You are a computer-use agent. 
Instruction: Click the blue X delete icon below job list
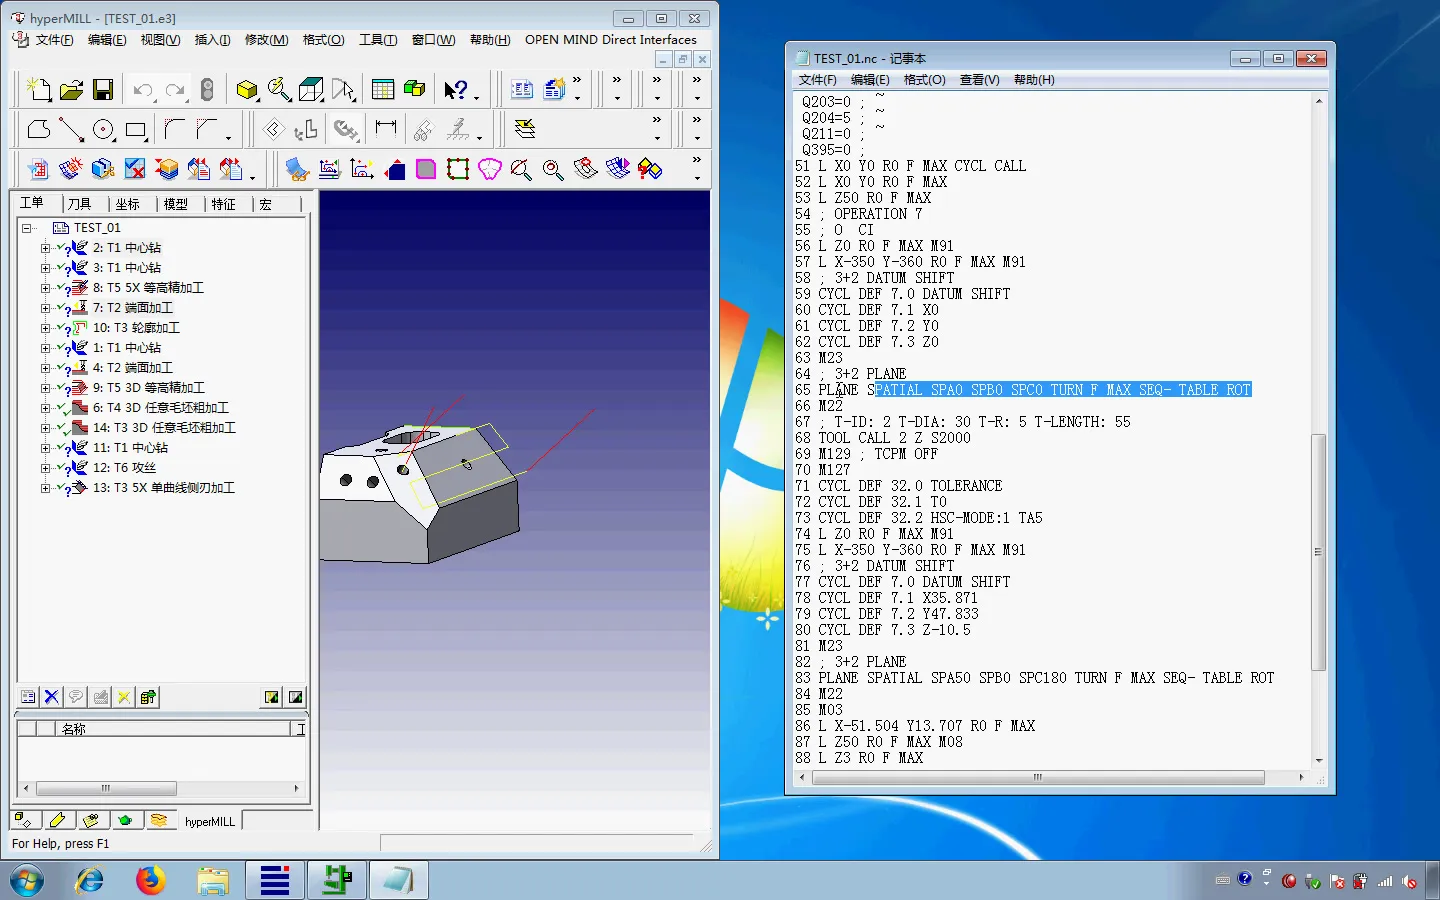[x=52, y=697]
